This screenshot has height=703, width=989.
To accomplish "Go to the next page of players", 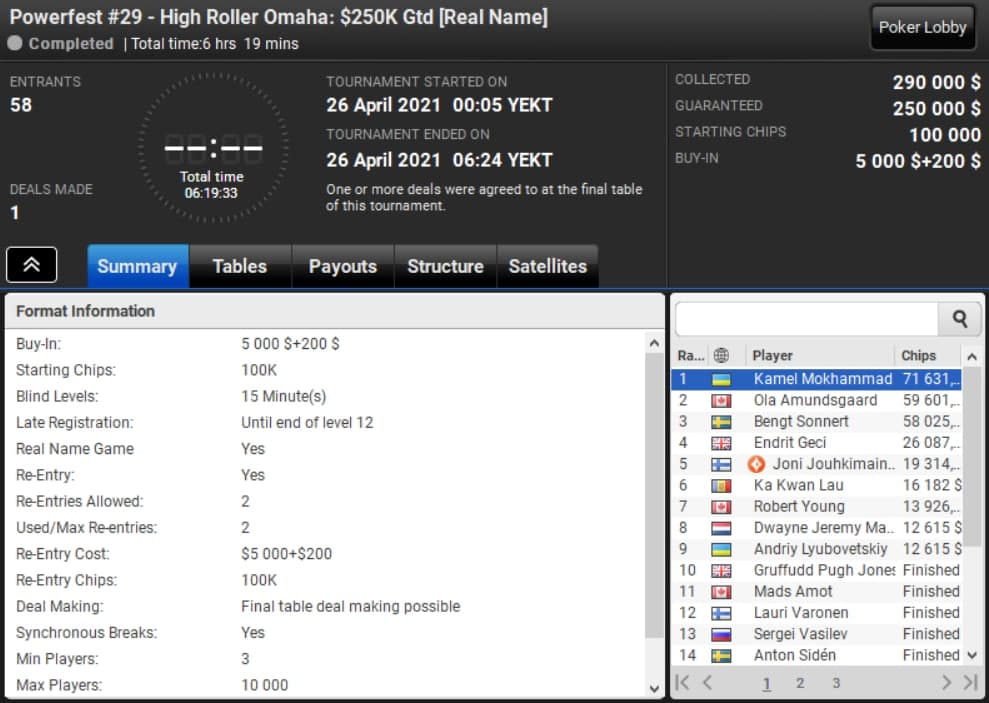I will click(x=946, y=683).
